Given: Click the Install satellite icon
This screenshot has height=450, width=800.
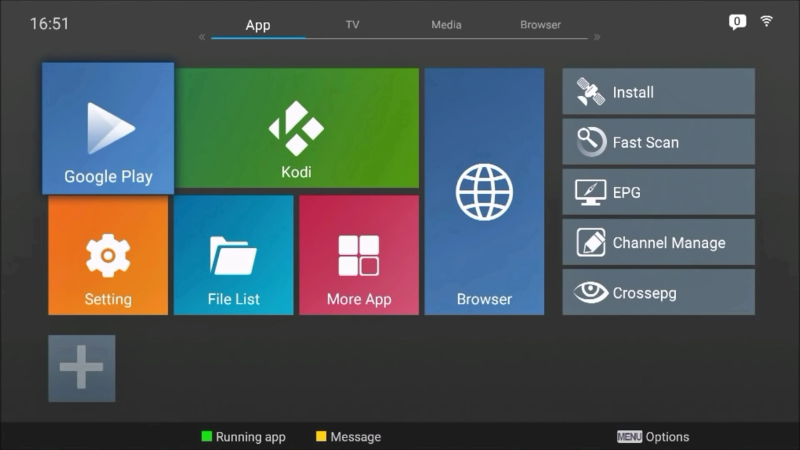Looking at the screenshot, I should [x=590, y=92].
